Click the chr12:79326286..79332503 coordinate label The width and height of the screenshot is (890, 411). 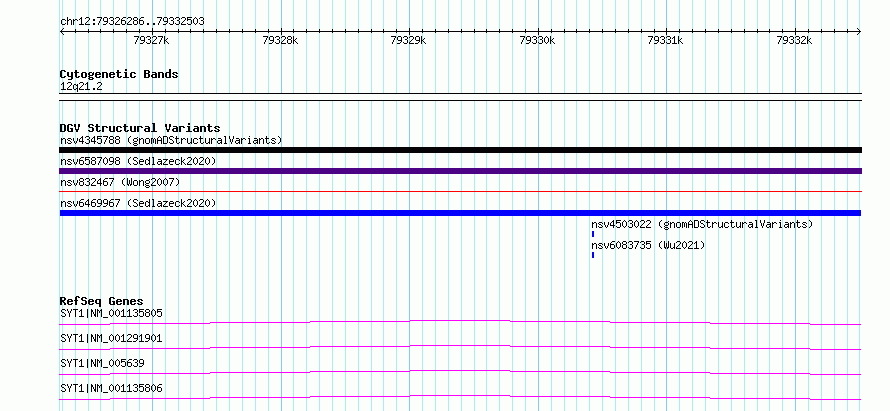coord(132,22)
